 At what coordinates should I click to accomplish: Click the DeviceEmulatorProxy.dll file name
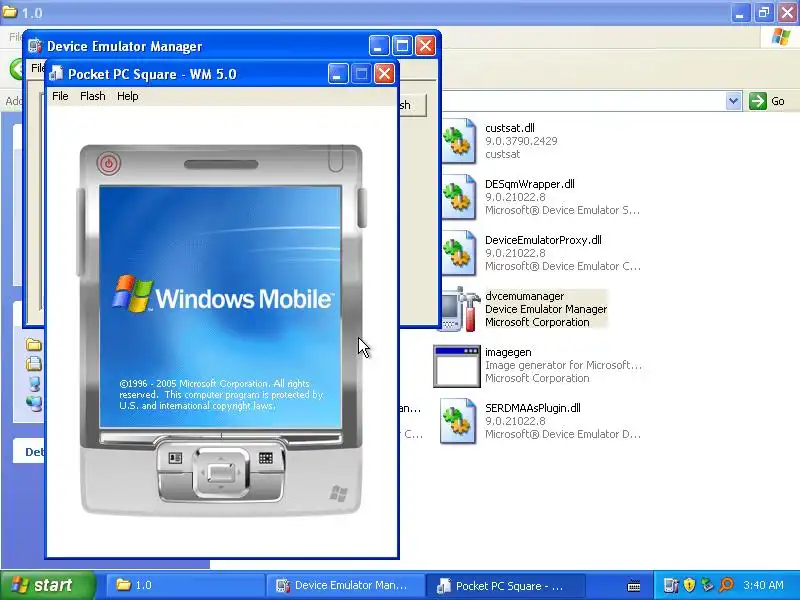[543, 240]
